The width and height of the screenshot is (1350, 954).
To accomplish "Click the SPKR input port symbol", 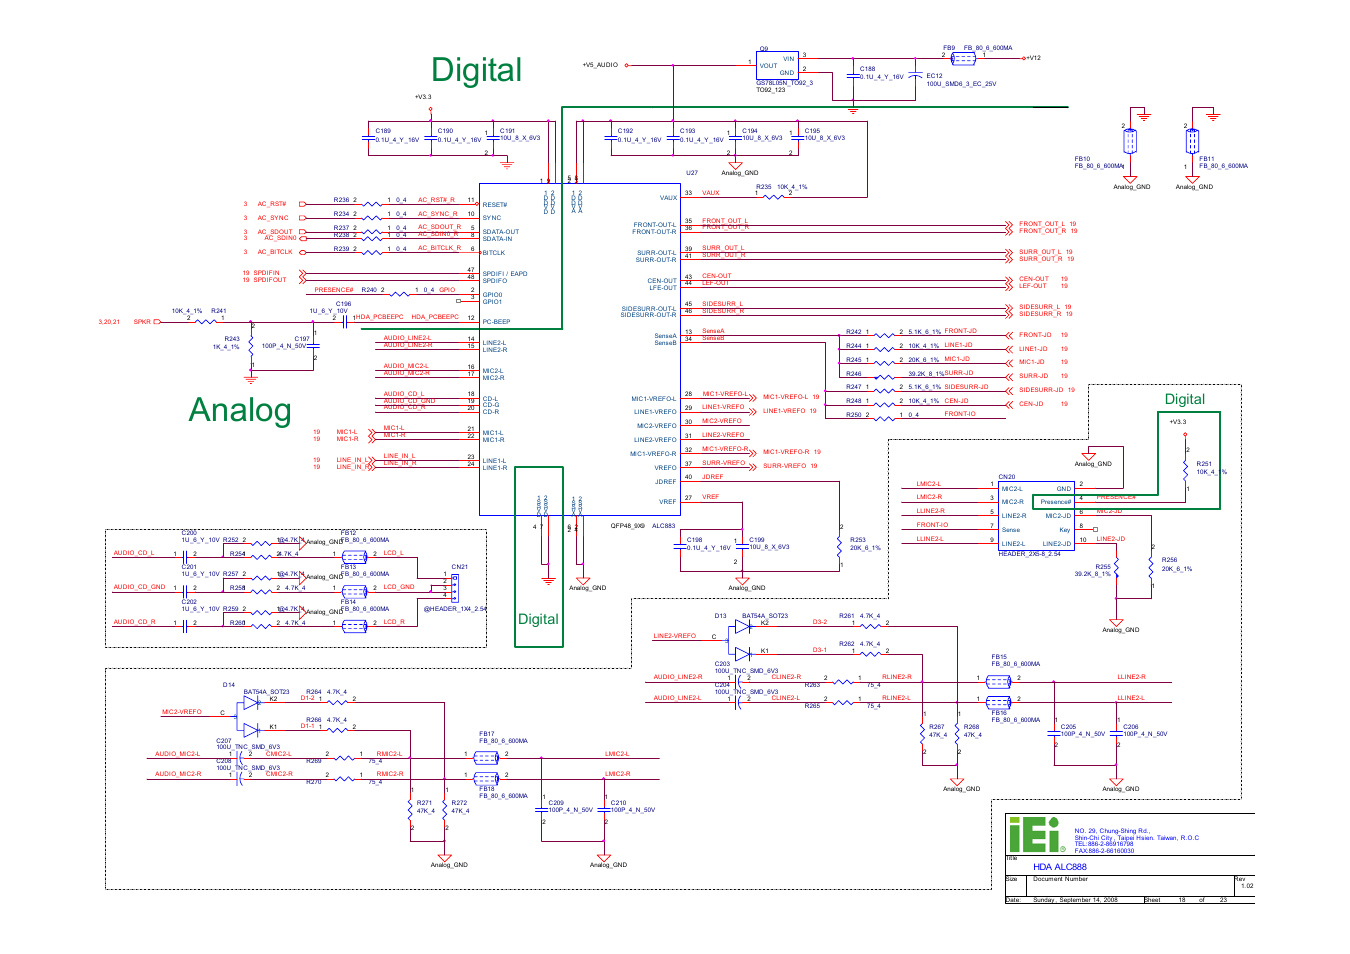I will pyautogui.click(x=157, y=322).
